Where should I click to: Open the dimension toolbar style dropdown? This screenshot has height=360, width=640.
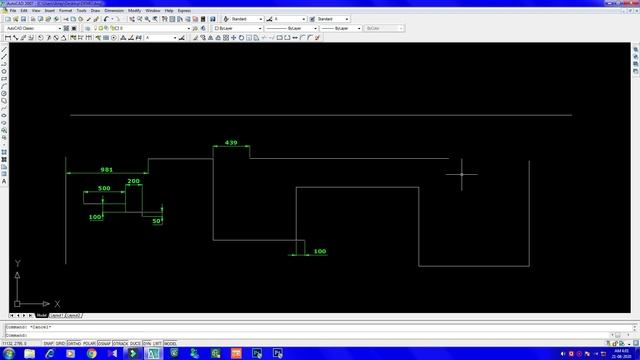161,38
